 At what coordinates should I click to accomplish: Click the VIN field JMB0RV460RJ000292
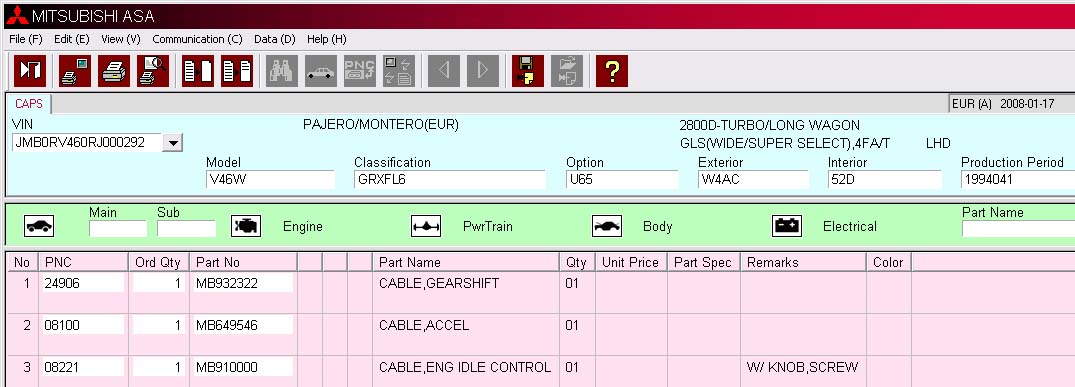point(87,143)
